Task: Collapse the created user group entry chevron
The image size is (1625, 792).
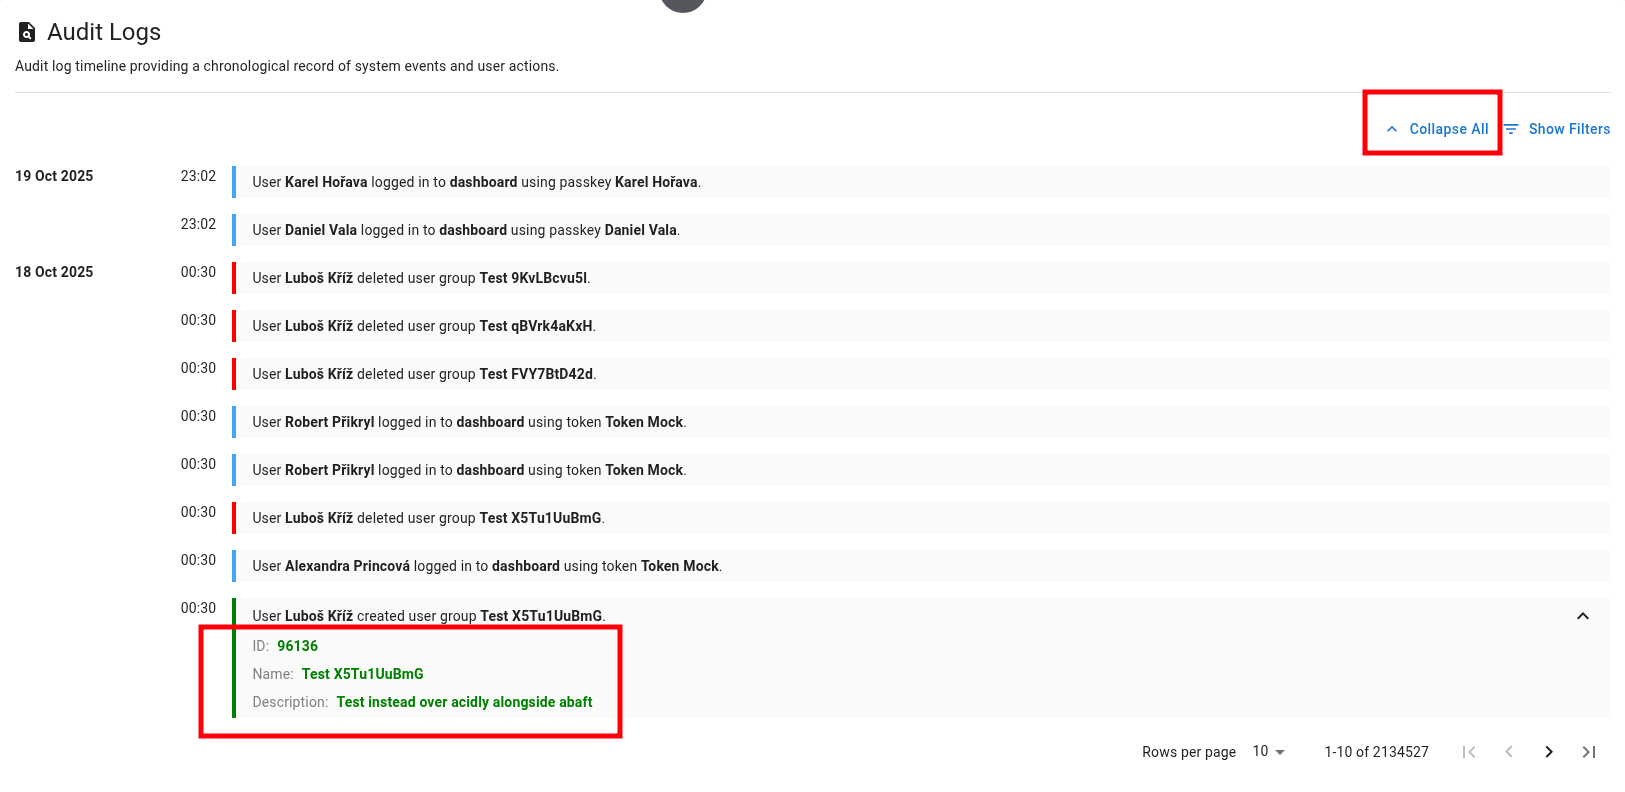Action: (x=1582, y=616)
